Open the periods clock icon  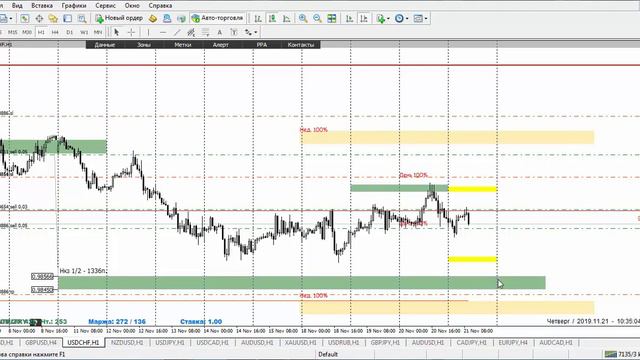coord(399,18)
